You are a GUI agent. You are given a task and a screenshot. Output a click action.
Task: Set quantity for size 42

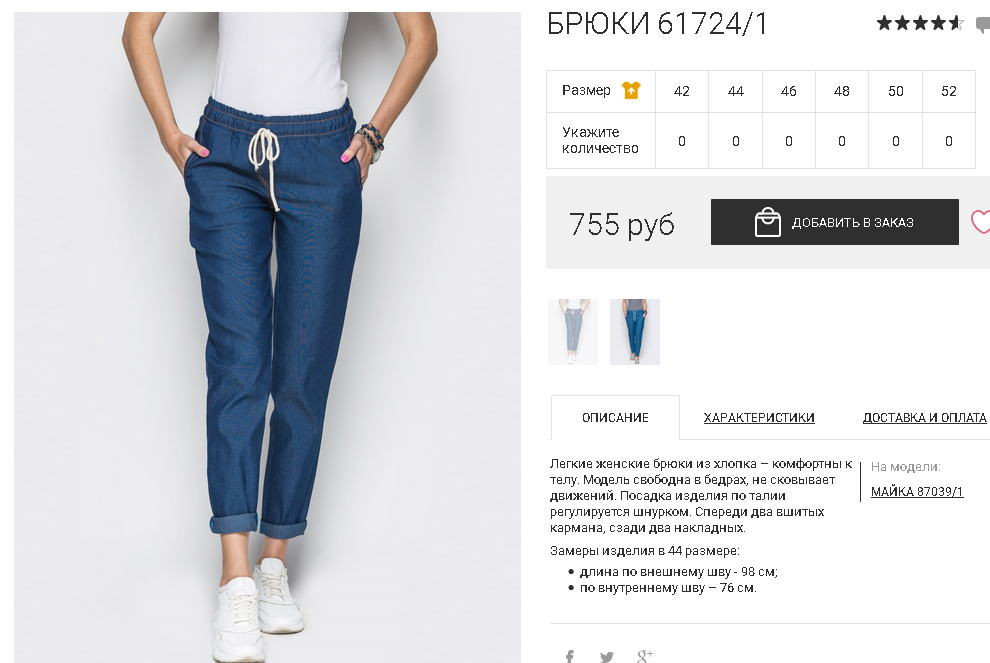point(682,141)
